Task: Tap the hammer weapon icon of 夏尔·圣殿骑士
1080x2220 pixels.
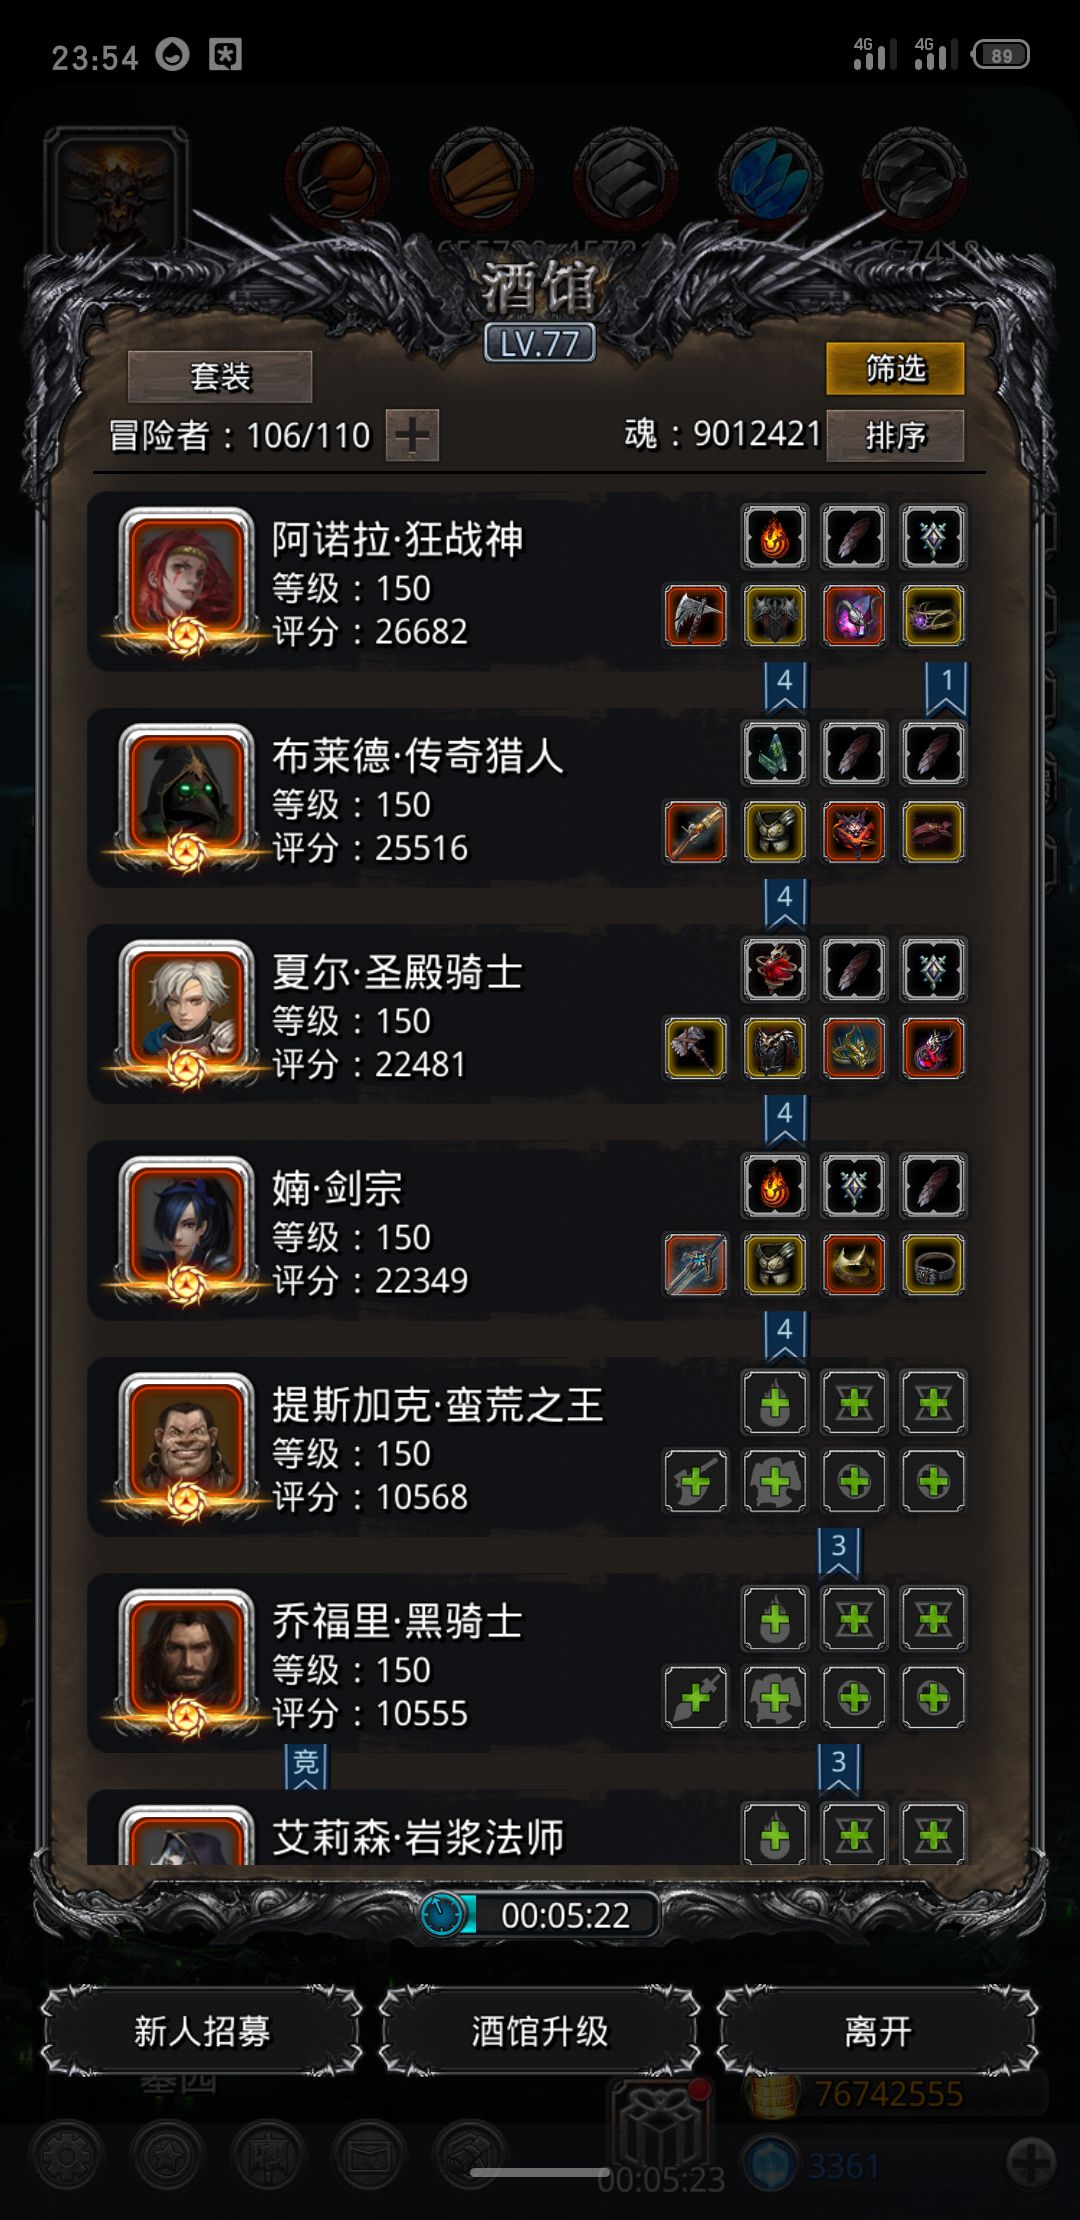Action: click(x=695, y=1048)
